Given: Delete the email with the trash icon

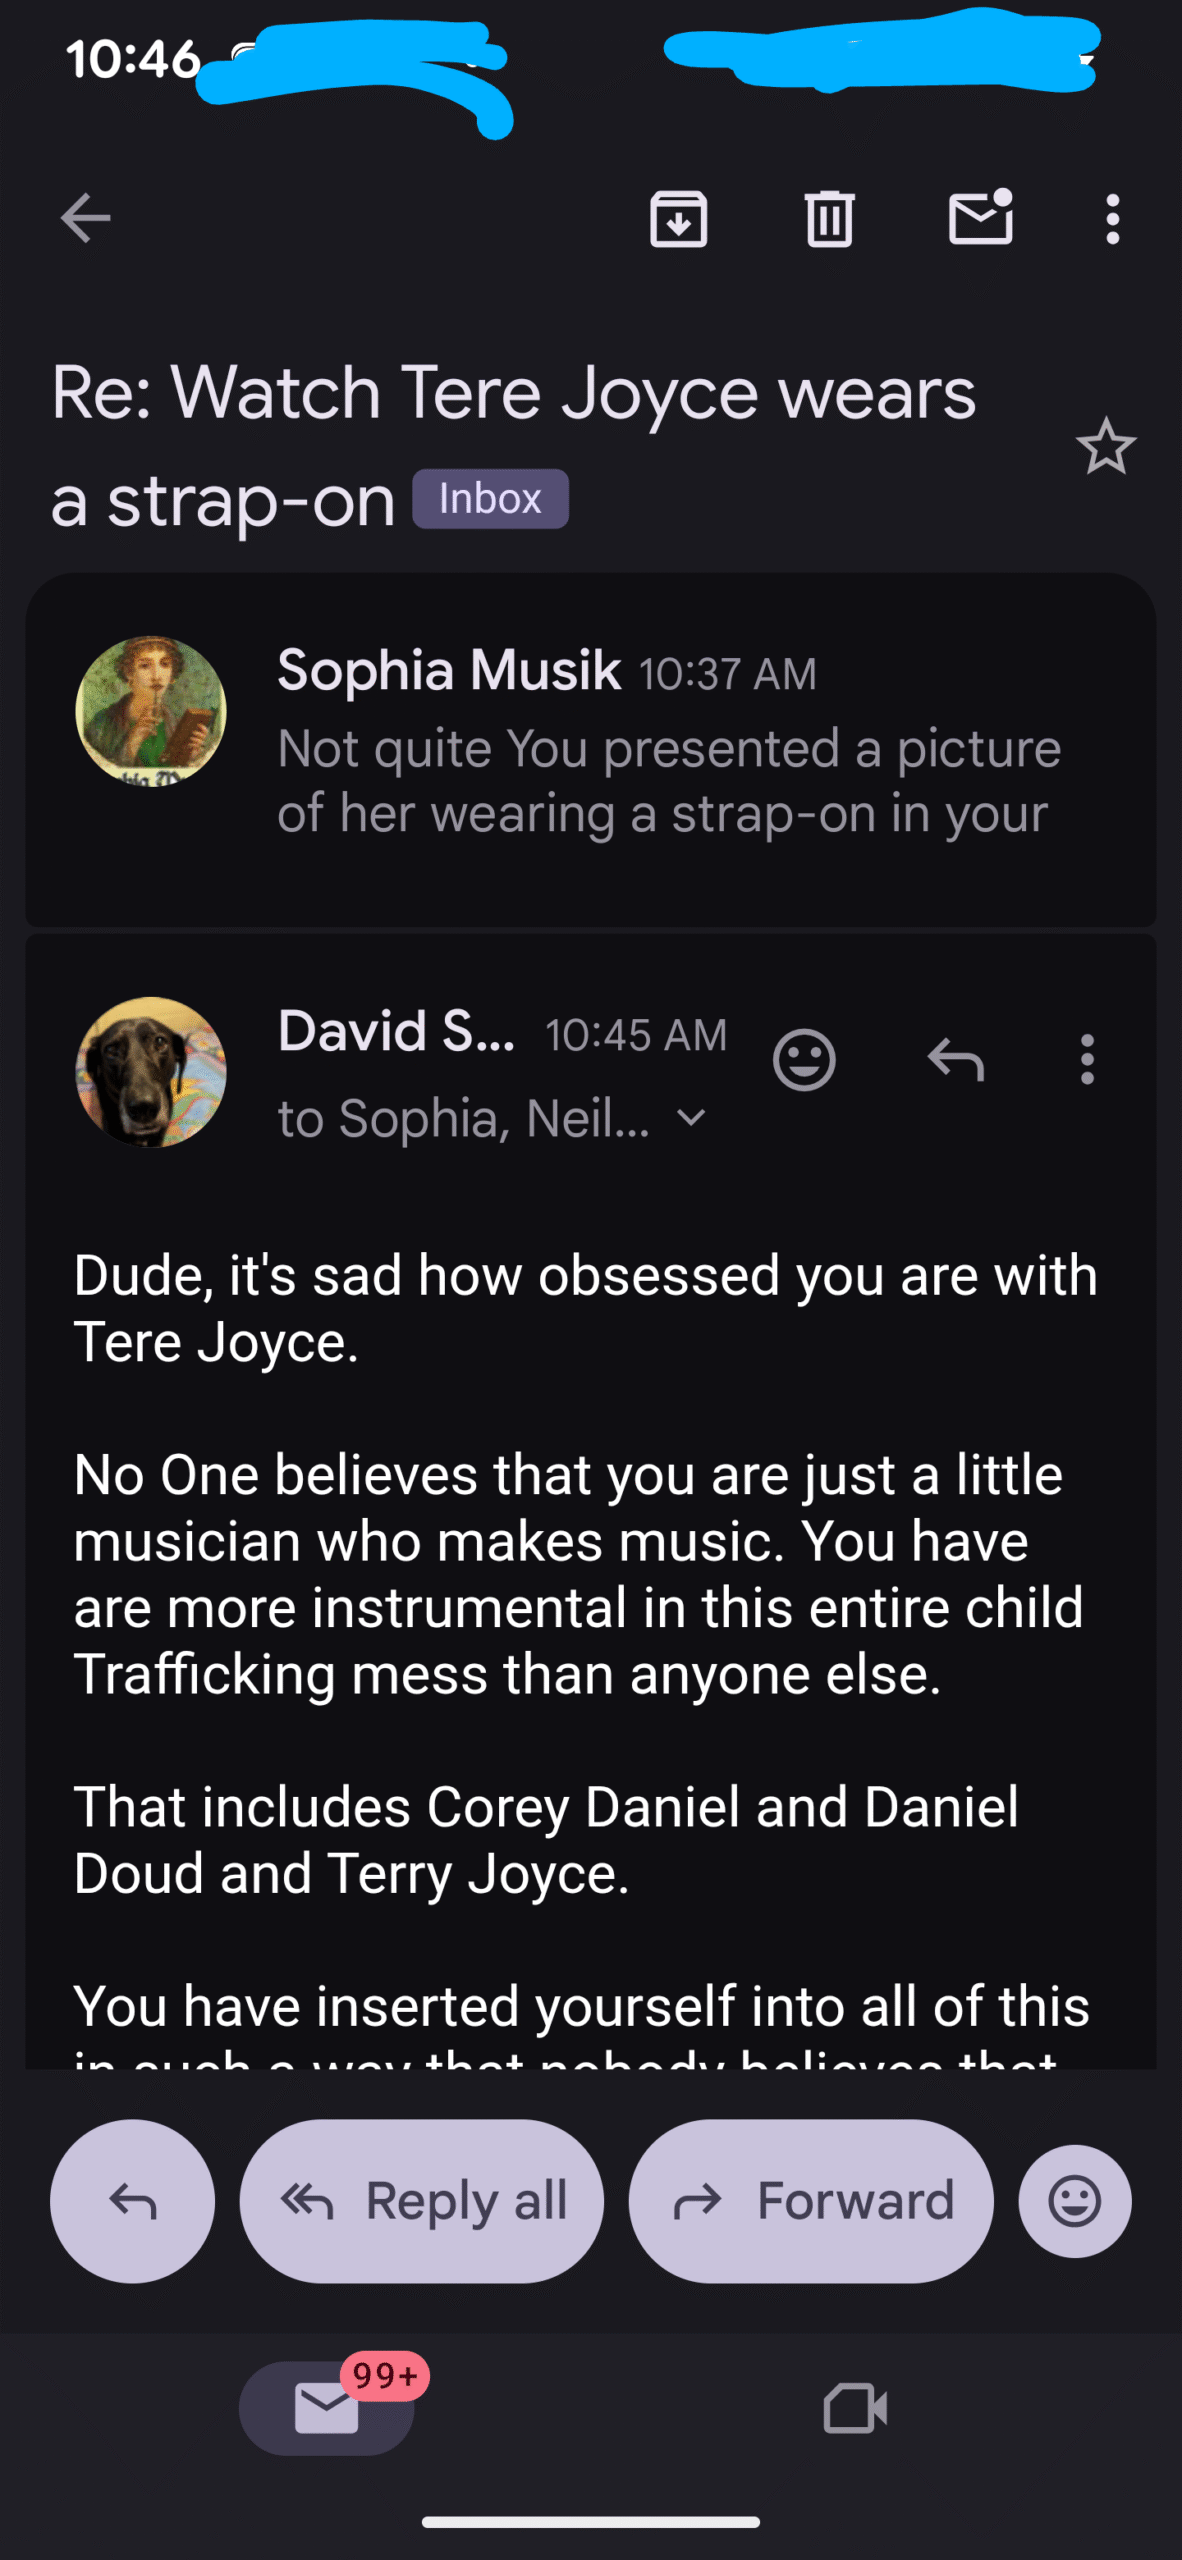Looking at the screenshot, I should 829,218.
